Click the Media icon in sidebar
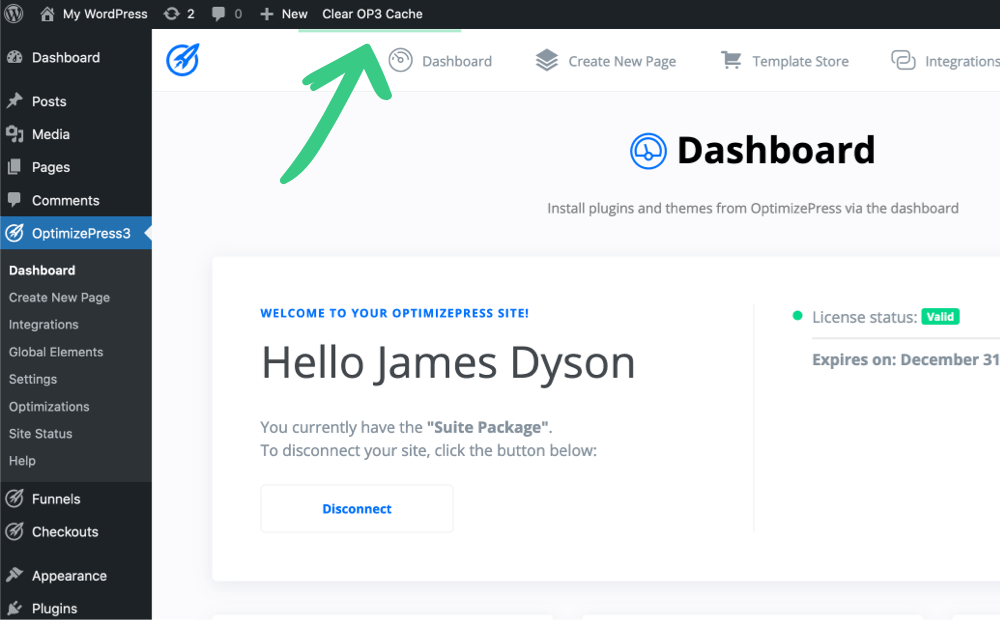1000x620 pixels. (x=15, y=134)
